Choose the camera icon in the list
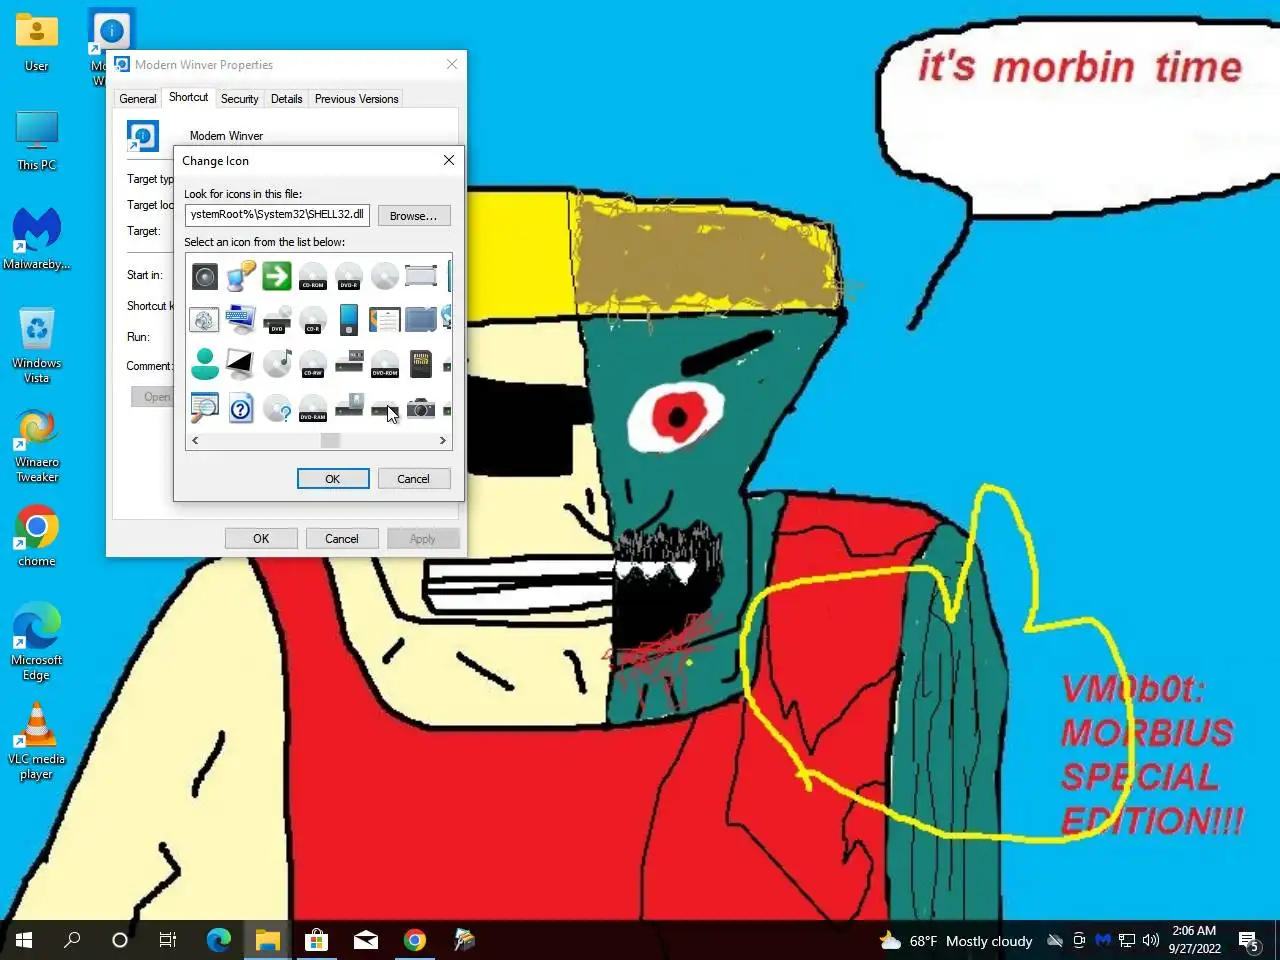Viewport: 1280px width, 960px height. [x=421, y=408]
